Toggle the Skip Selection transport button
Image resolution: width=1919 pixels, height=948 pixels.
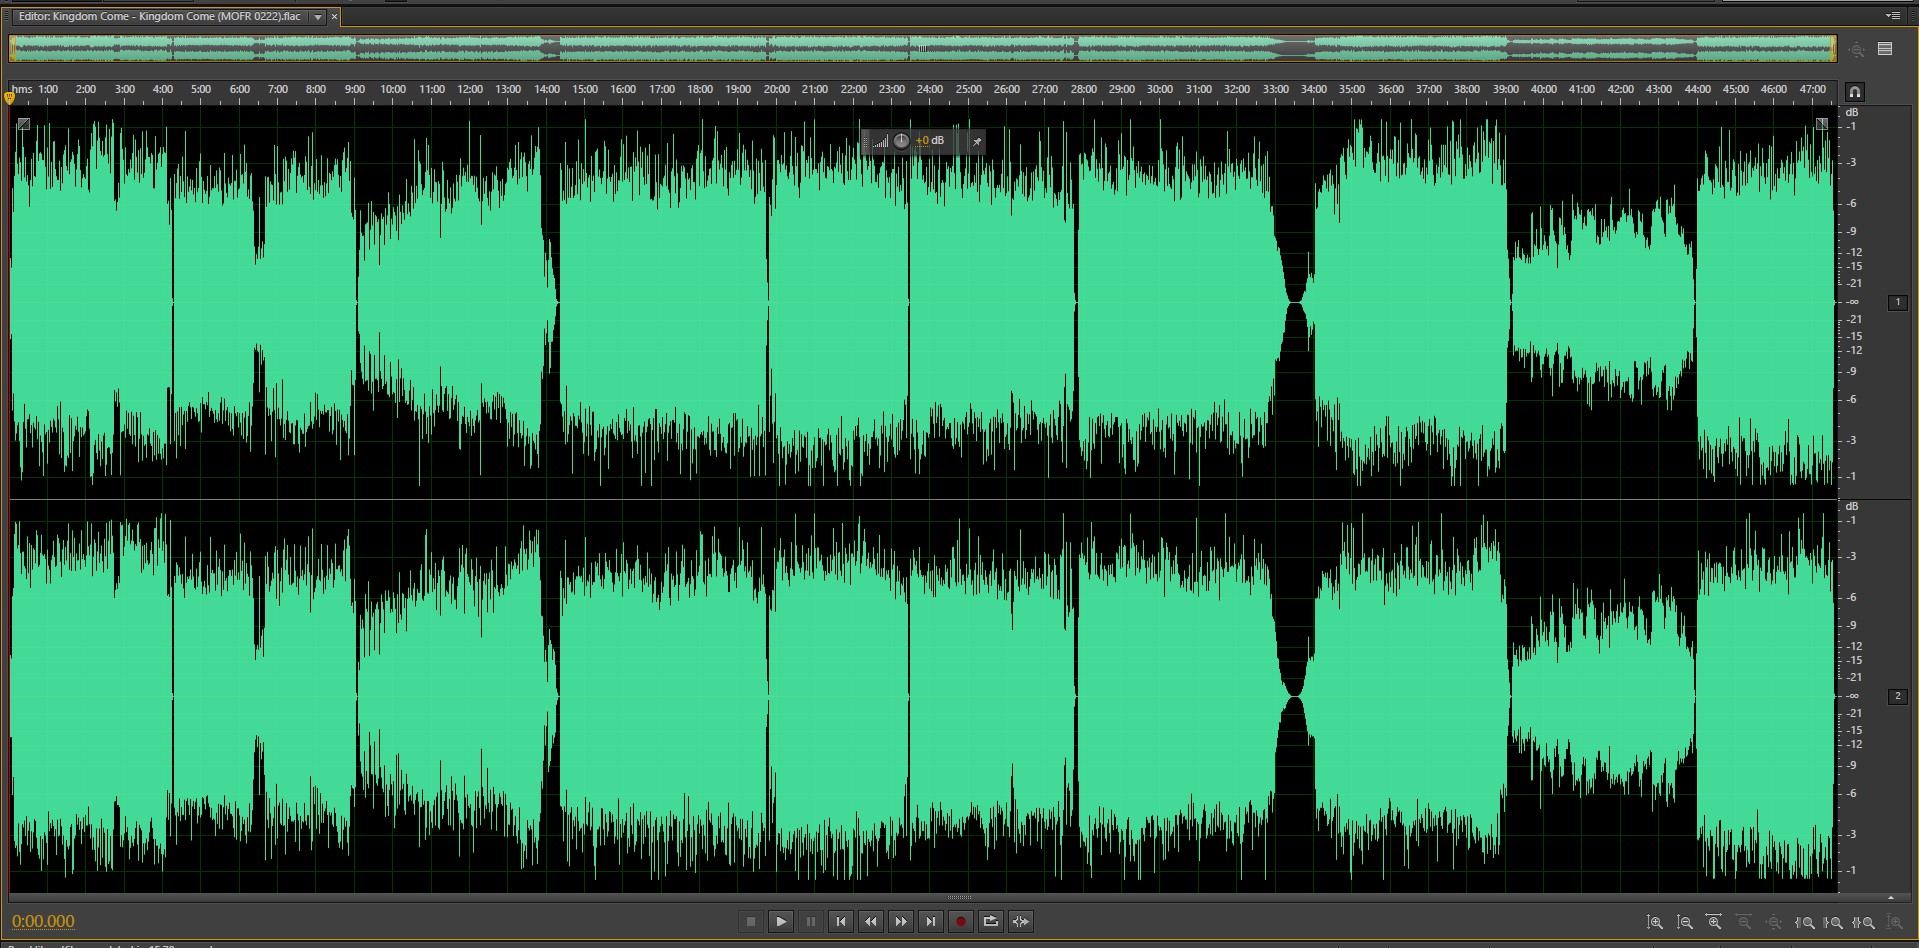[x=1021, y=922]
